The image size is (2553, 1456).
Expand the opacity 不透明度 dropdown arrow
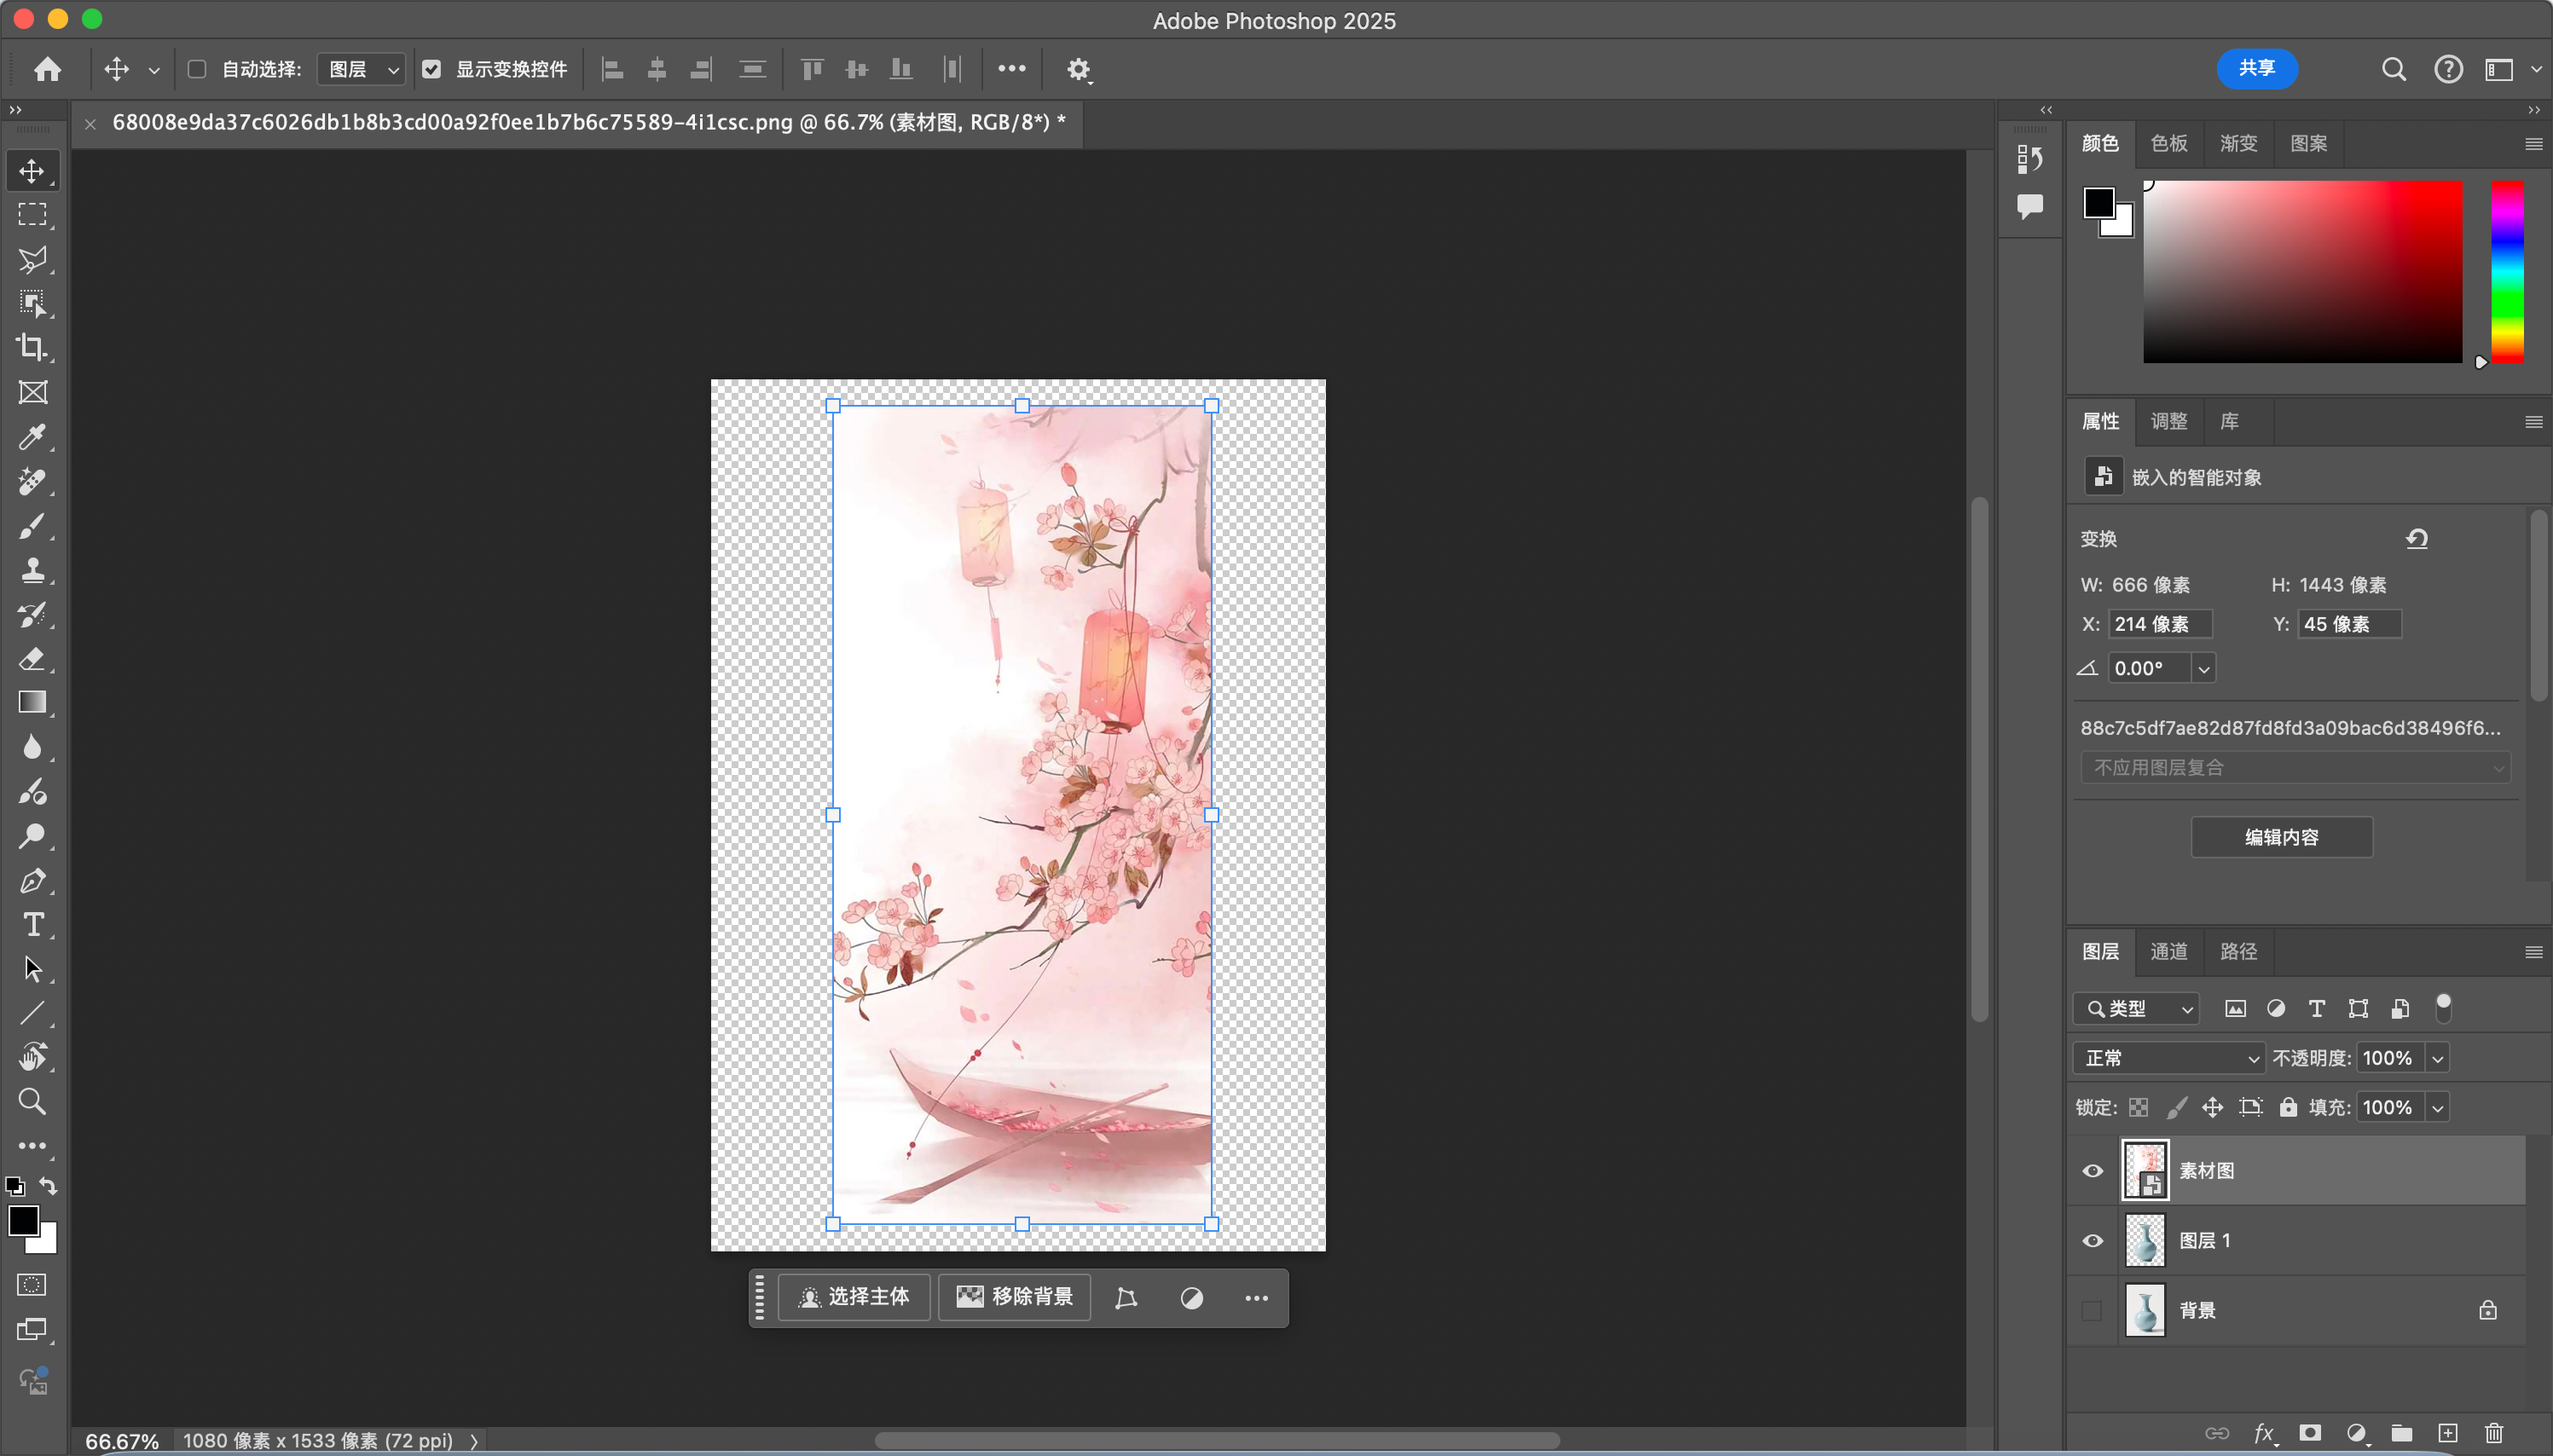(x=2438, y=1058)
